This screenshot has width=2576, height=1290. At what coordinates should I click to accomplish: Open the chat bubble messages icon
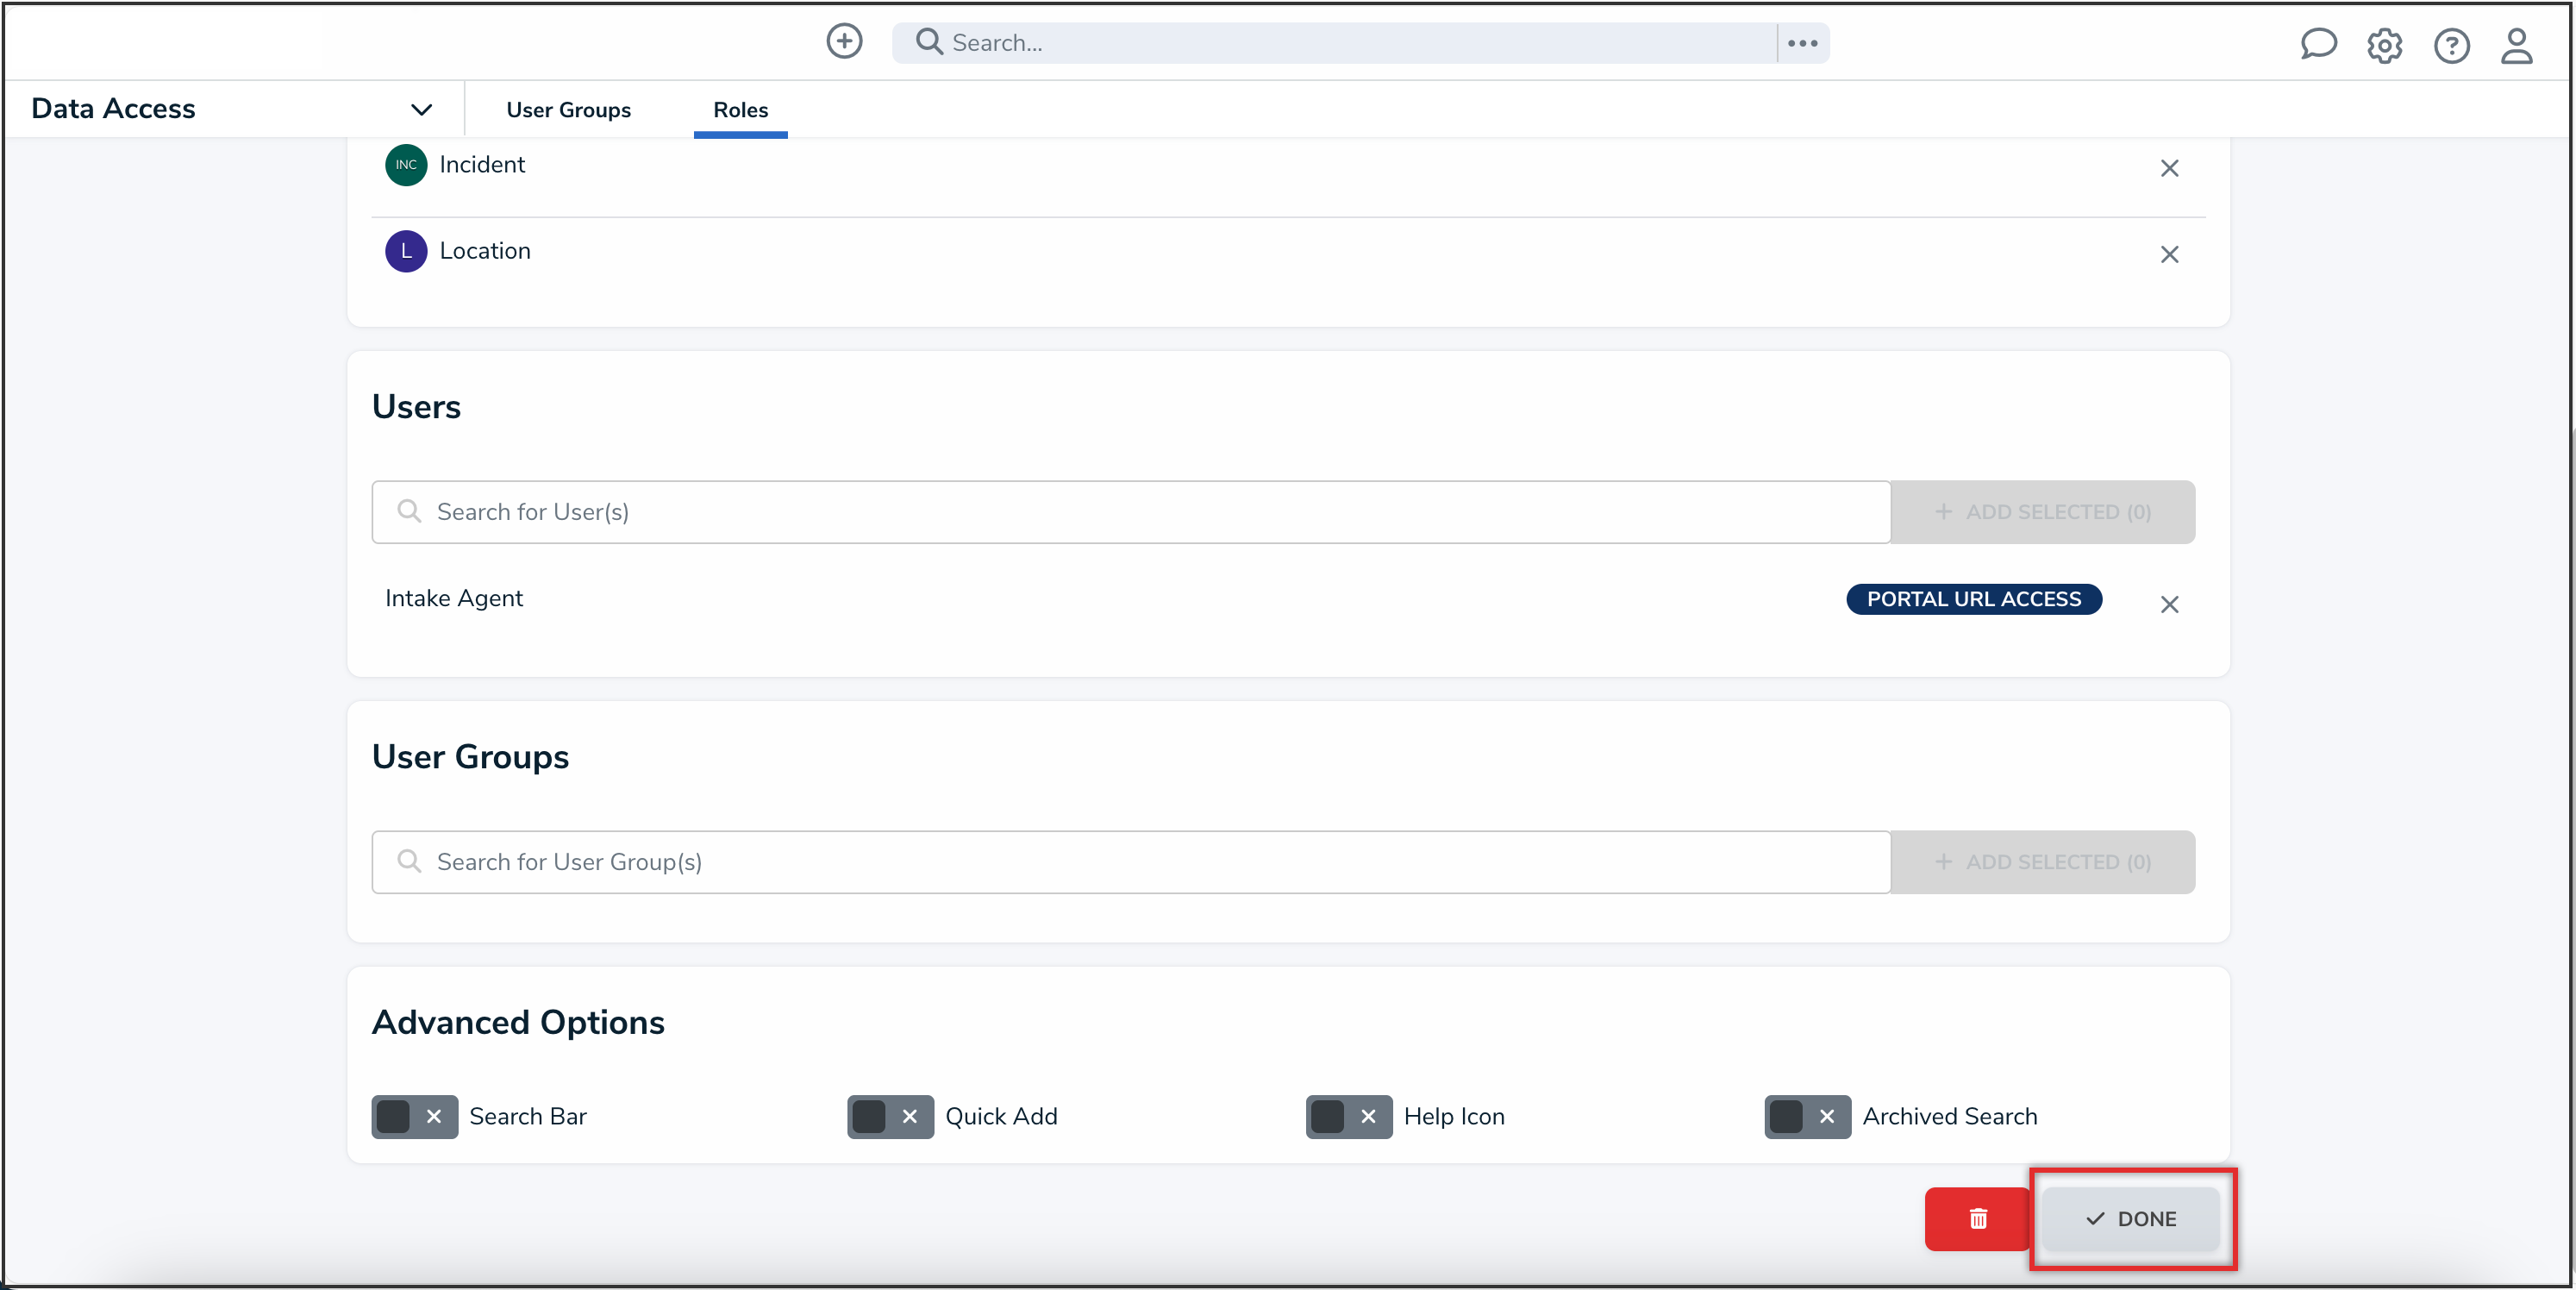(x=2317, y=45)
